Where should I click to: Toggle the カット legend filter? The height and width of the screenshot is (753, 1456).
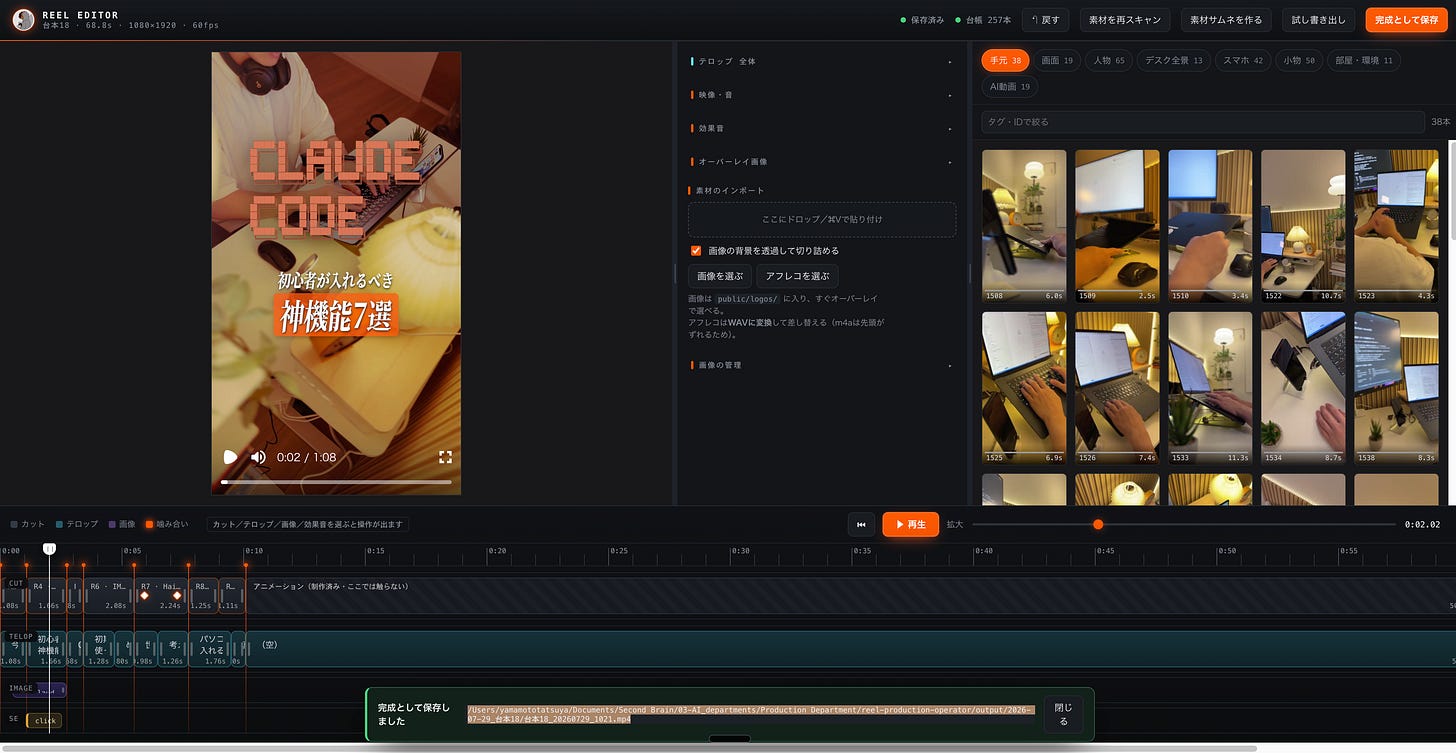(x=27, y=524)
